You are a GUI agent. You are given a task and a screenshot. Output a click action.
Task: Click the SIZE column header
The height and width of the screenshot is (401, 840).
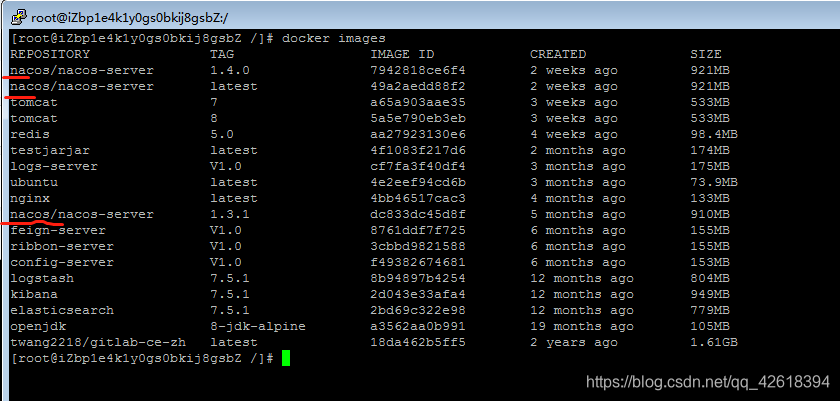pyautogui.click(x=706, y=54)
